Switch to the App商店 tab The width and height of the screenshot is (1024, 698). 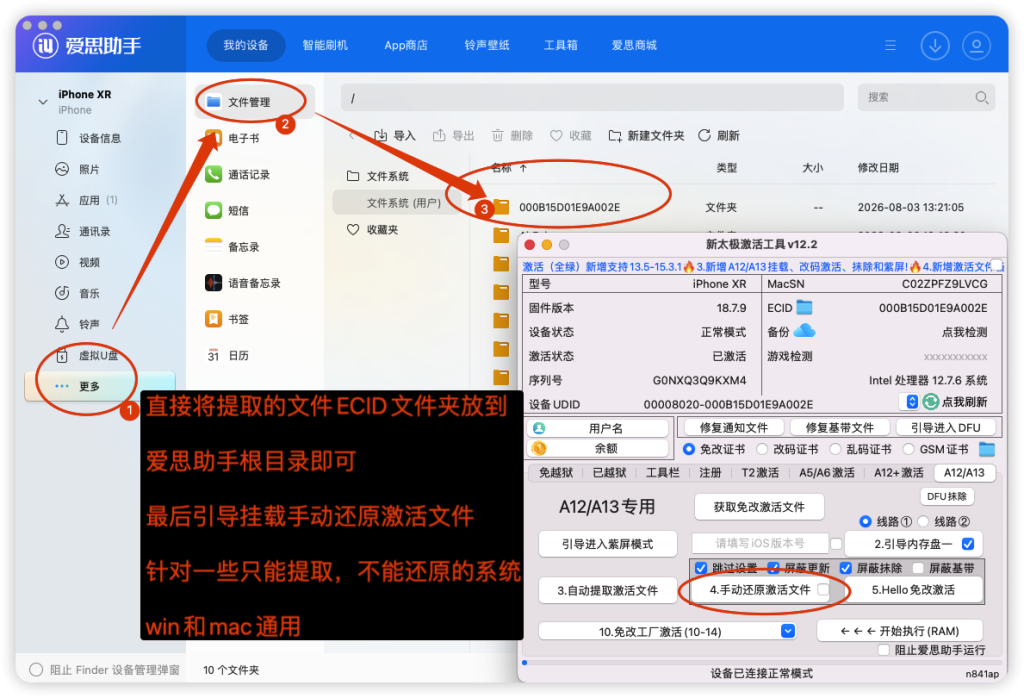[x=406, y=46]
